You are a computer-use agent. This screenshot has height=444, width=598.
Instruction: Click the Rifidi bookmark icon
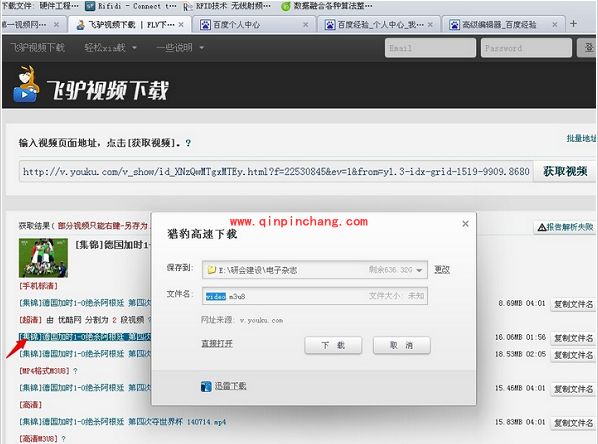pos(90,6)
